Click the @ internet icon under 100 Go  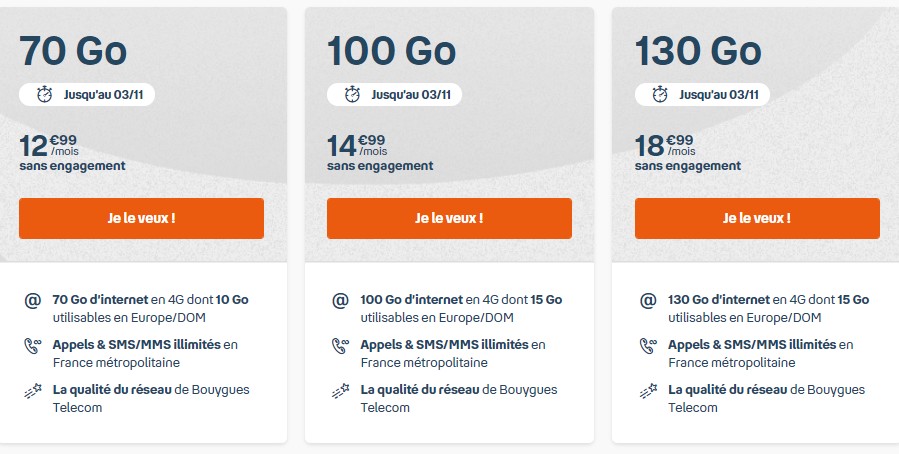(x=340, y=300)
